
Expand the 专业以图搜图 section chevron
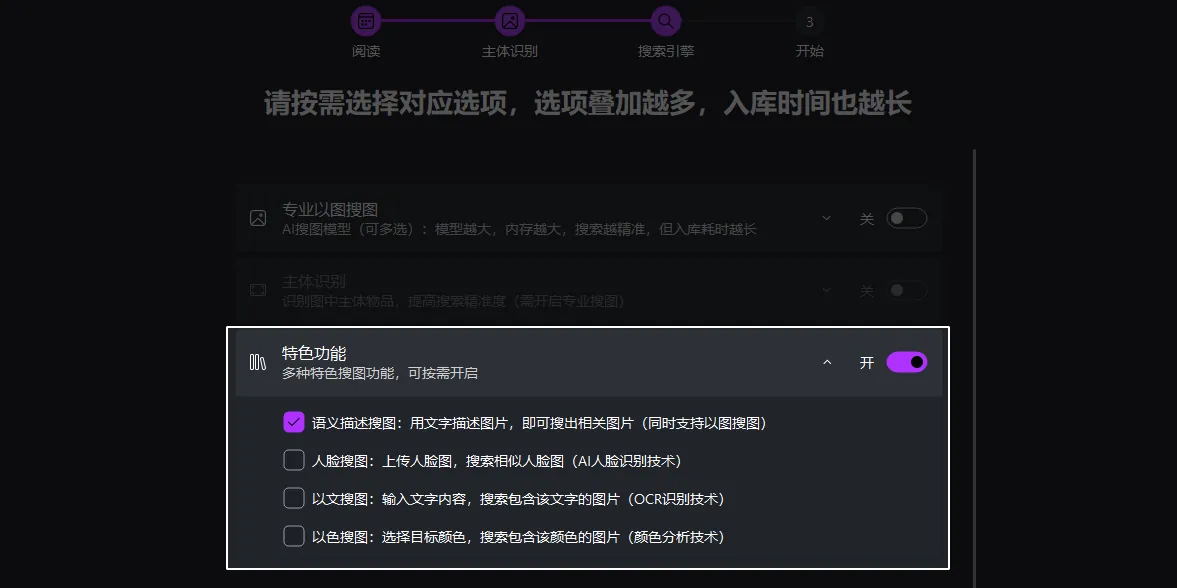coord(827,217)
